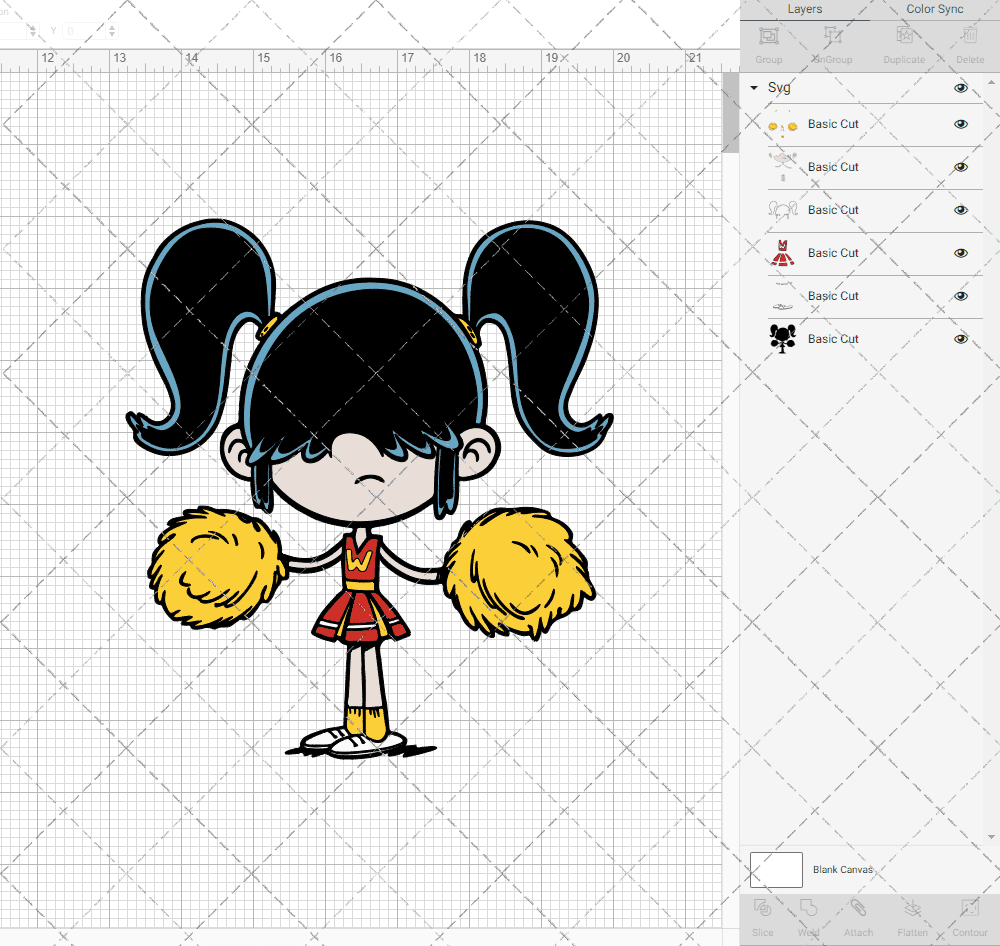Screen dimensions: 1000x946
Task: Click the Y position stepper arrows
Action: pos(112,31)
